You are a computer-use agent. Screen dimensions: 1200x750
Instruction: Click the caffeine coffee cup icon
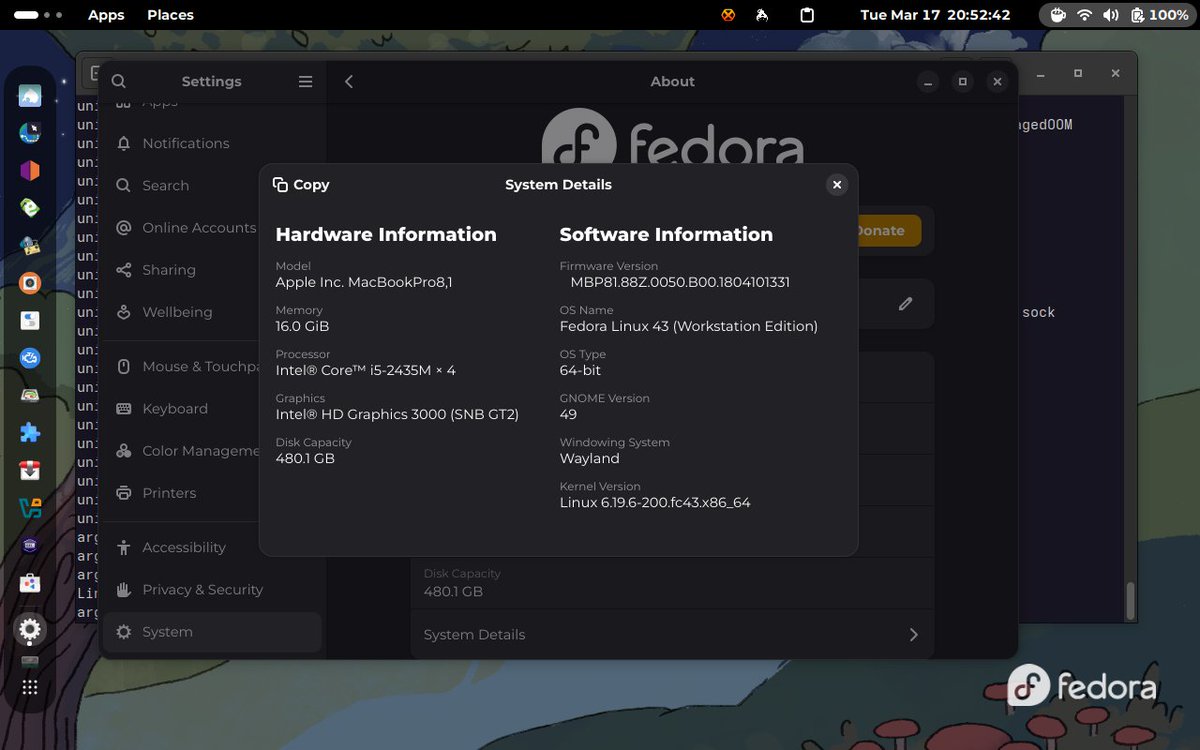pyautogui.click(x=1058, y=15)
